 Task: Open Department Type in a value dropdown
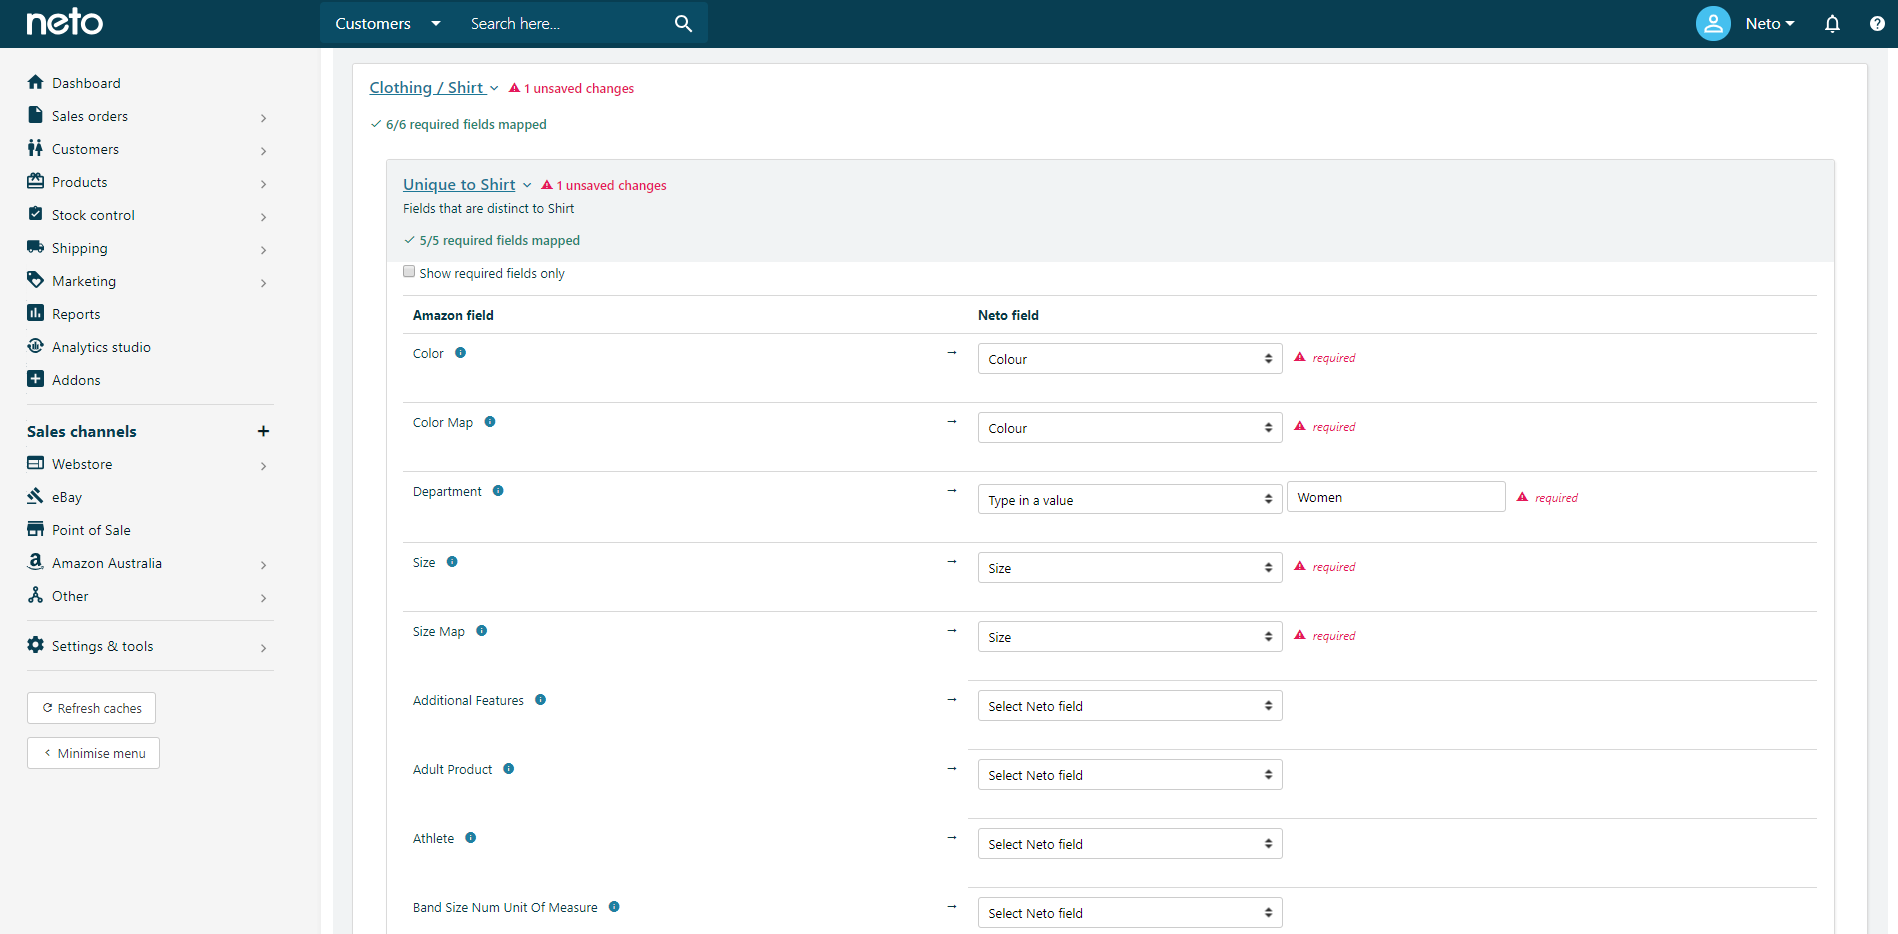(x=1130, y=499)
